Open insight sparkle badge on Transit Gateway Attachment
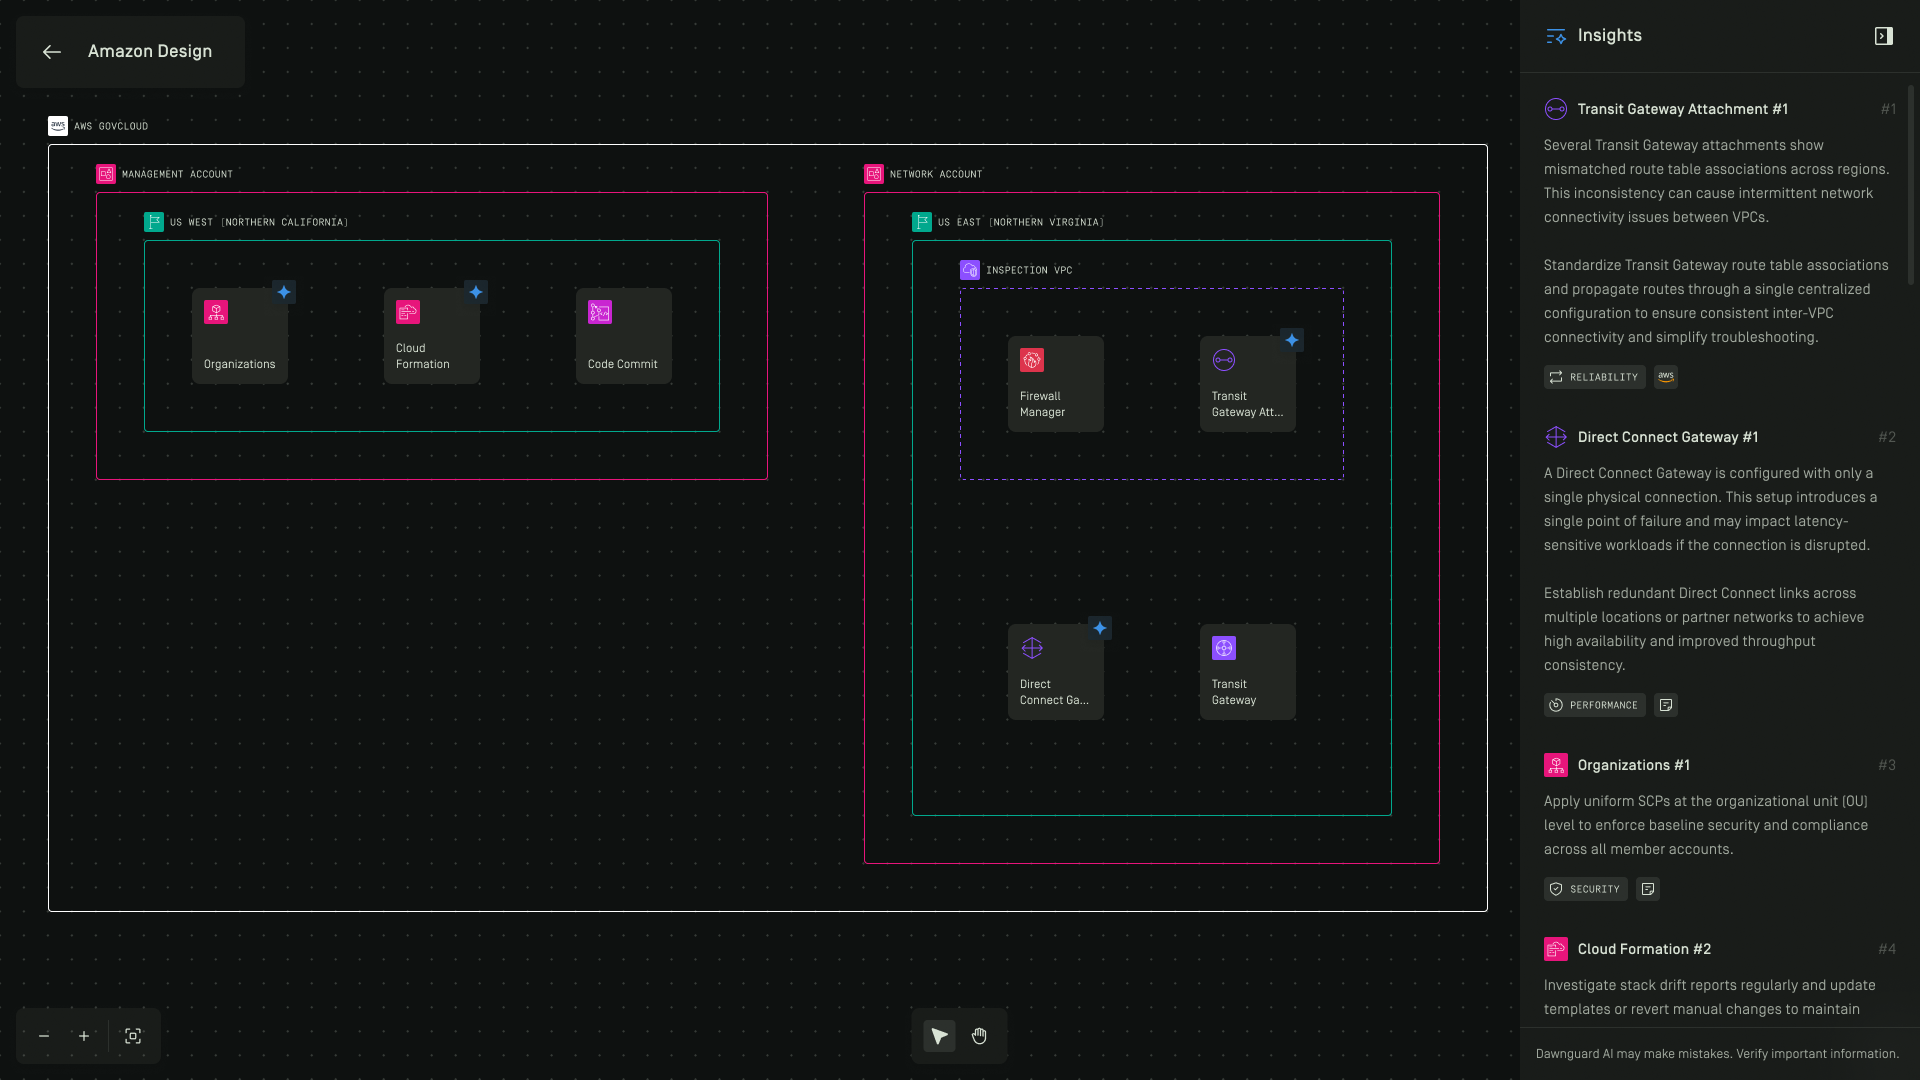1920x1080 pixels. [x=1292, y=340]
